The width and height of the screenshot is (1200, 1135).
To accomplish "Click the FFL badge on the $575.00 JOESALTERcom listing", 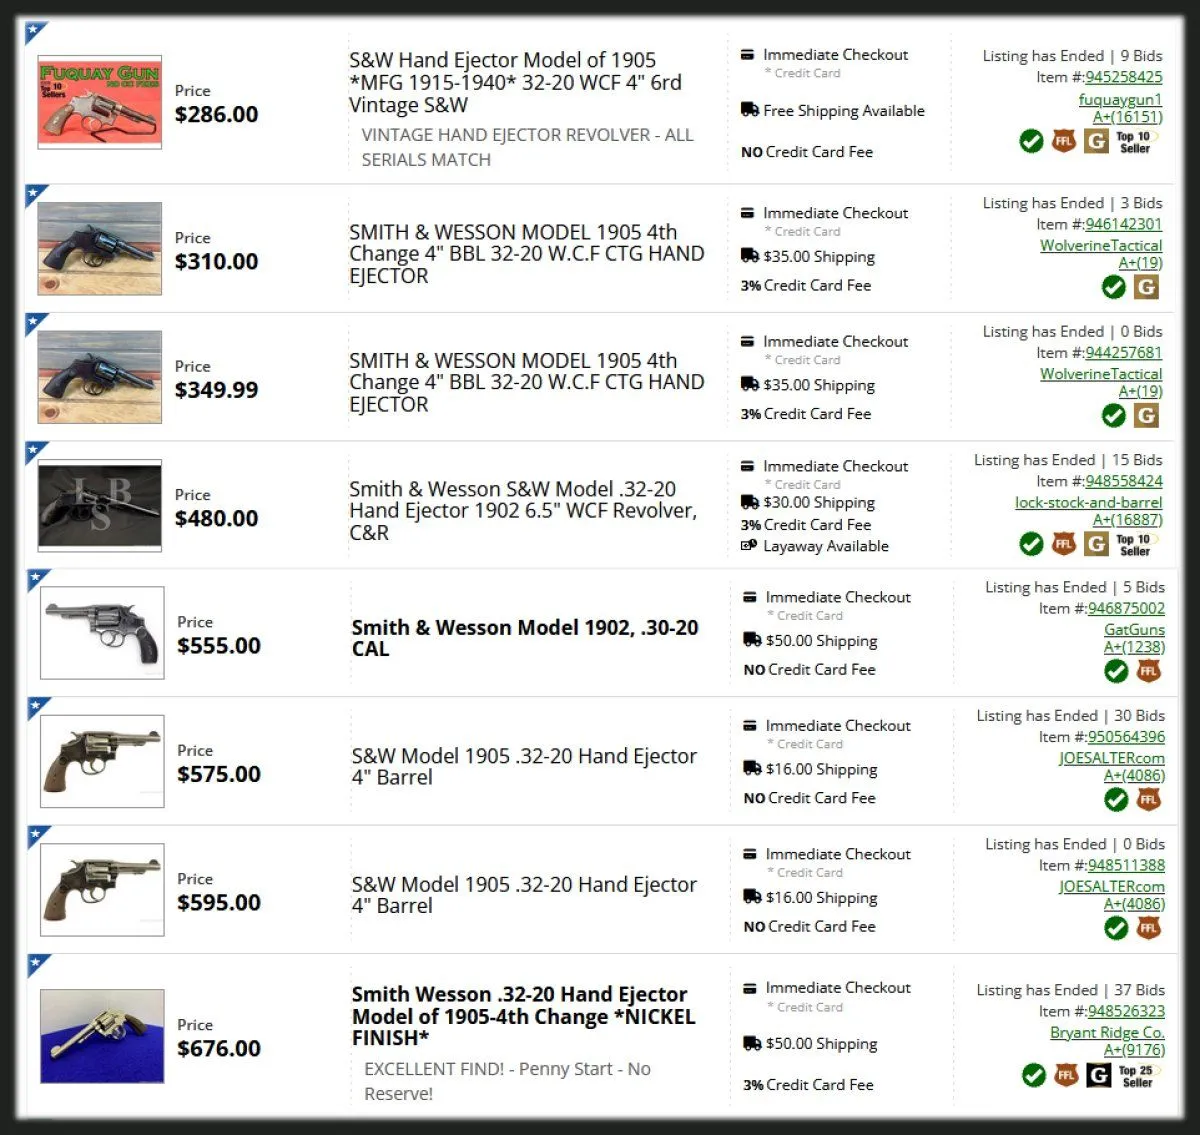I will tap(1148, 800).
